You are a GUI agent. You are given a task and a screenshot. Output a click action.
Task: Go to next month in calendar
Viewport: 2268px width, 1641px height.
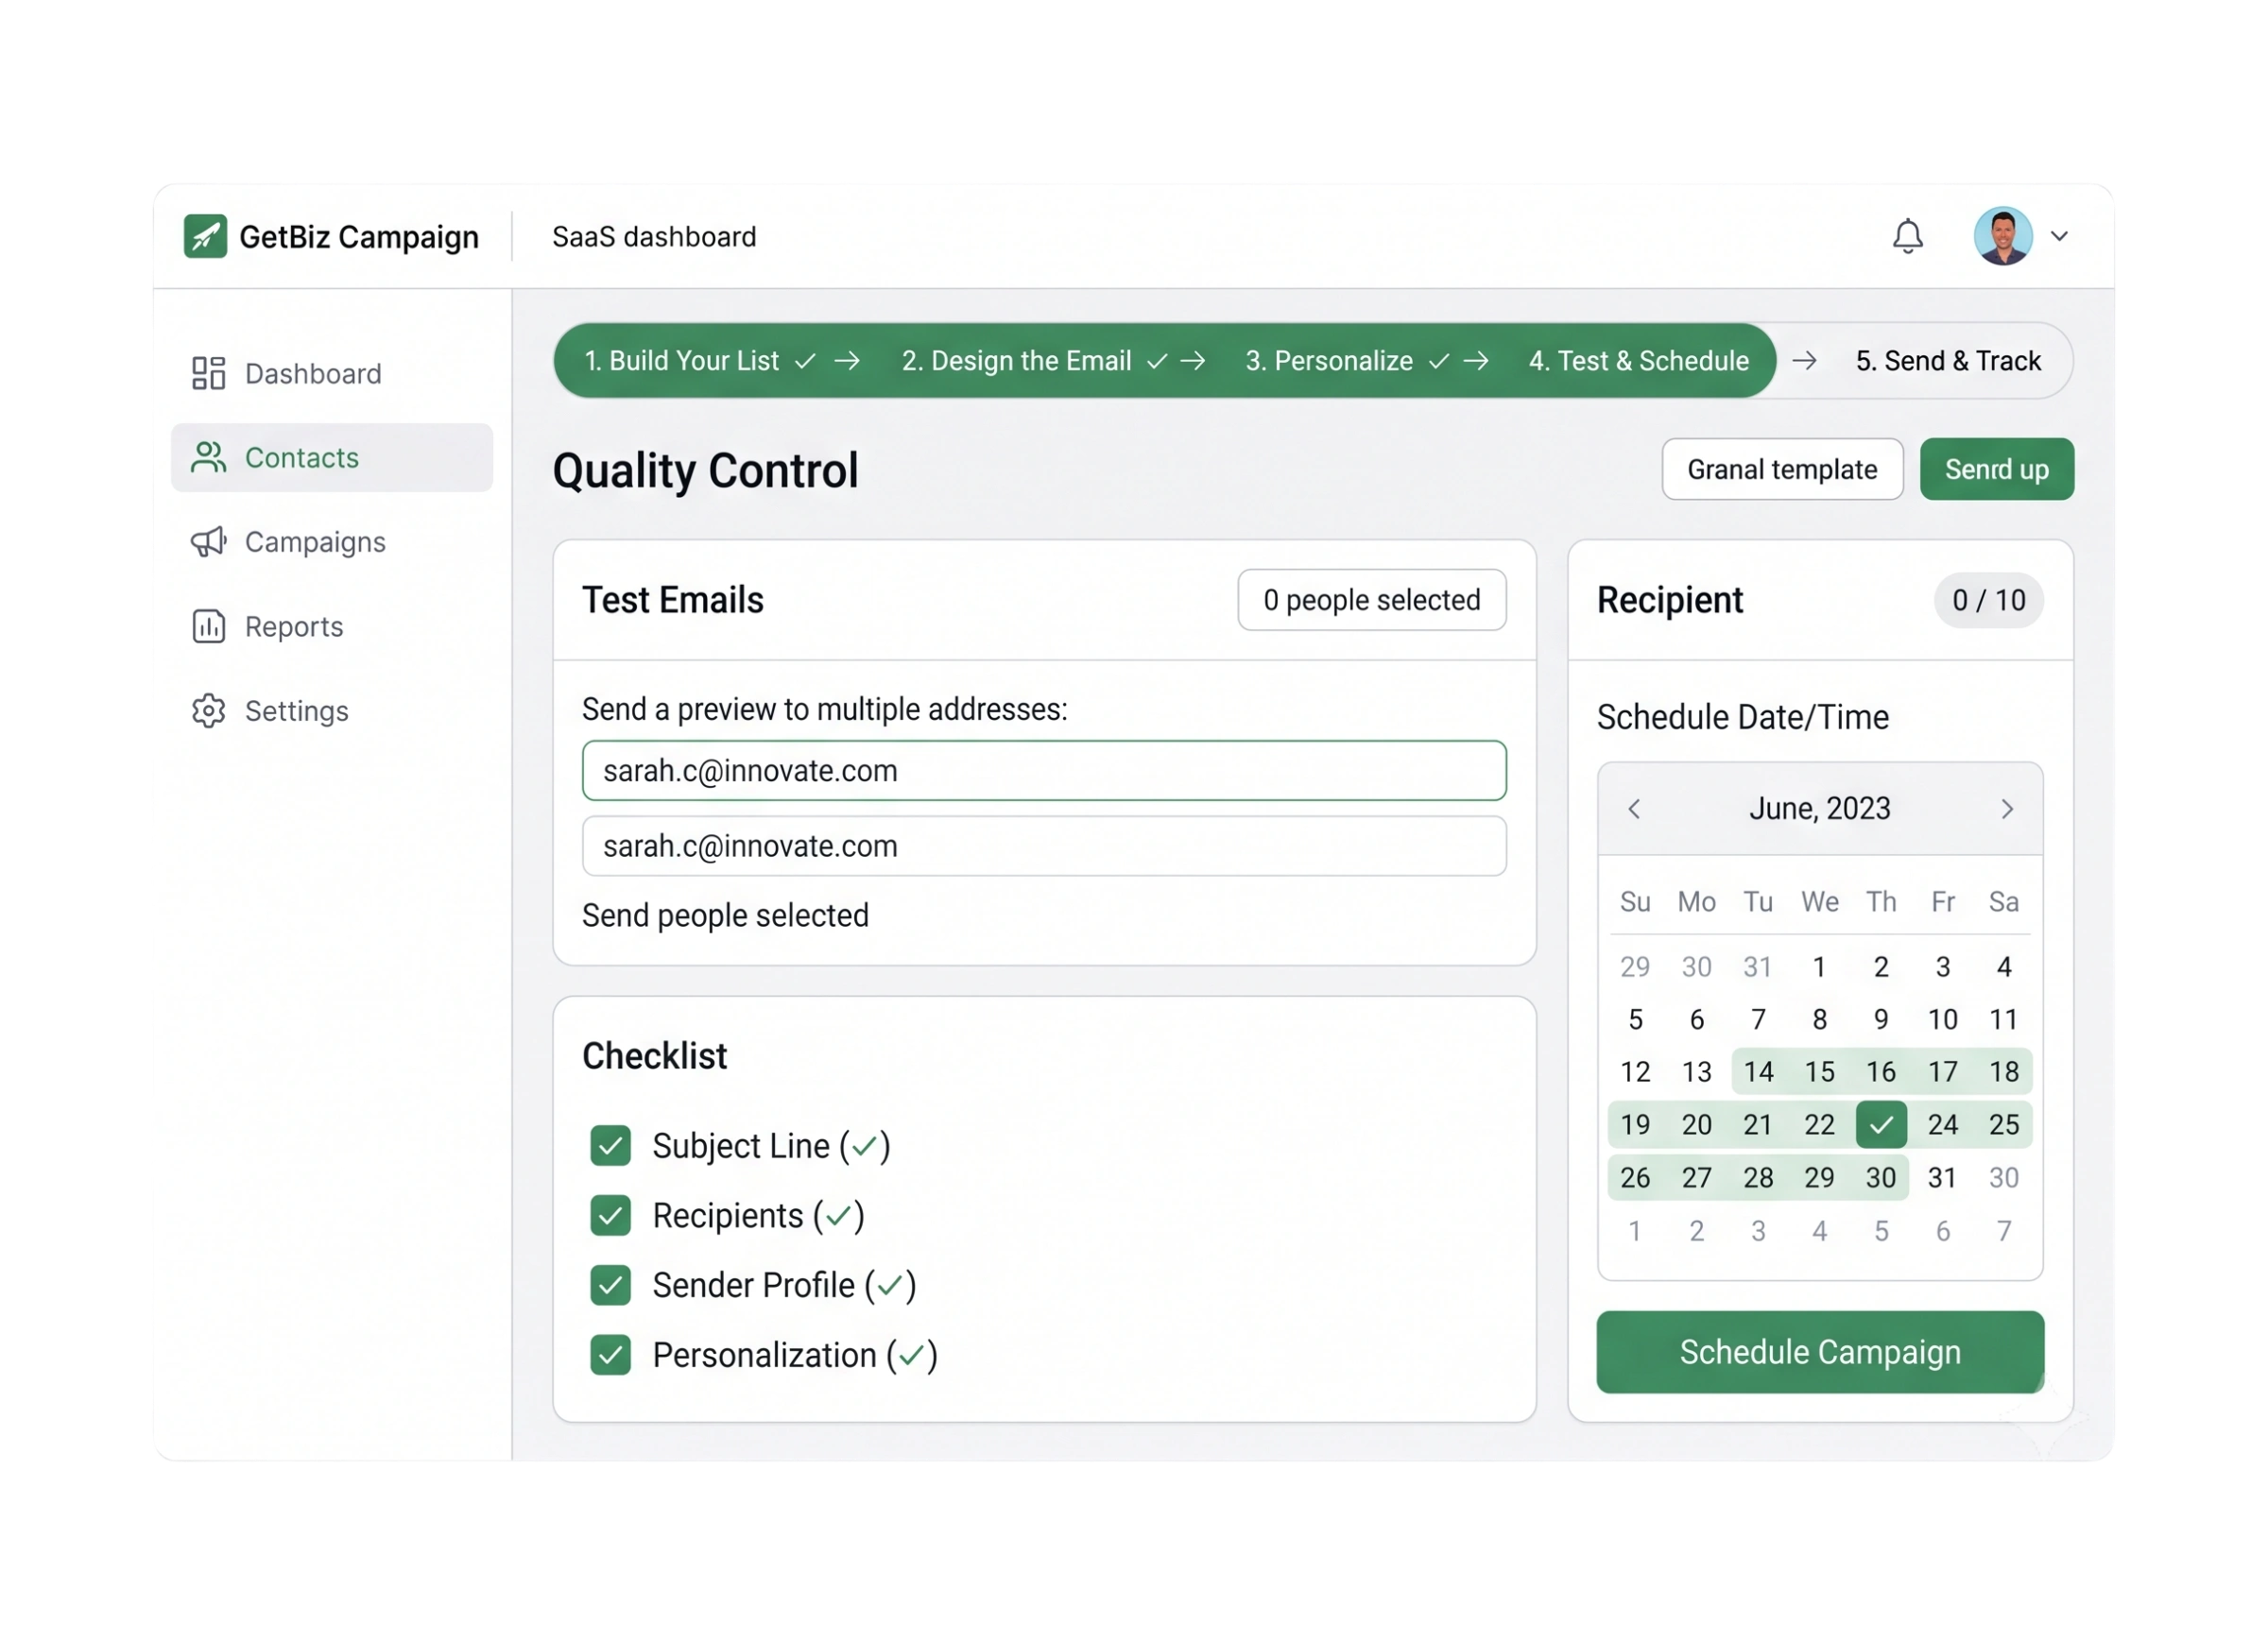[2006, 808]
